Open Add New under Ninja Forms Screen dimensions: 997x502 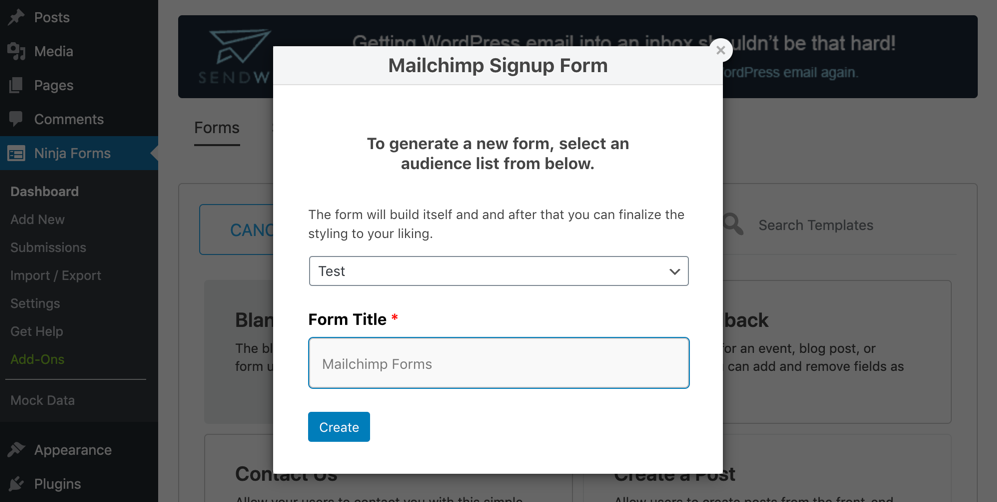[38, 219]
